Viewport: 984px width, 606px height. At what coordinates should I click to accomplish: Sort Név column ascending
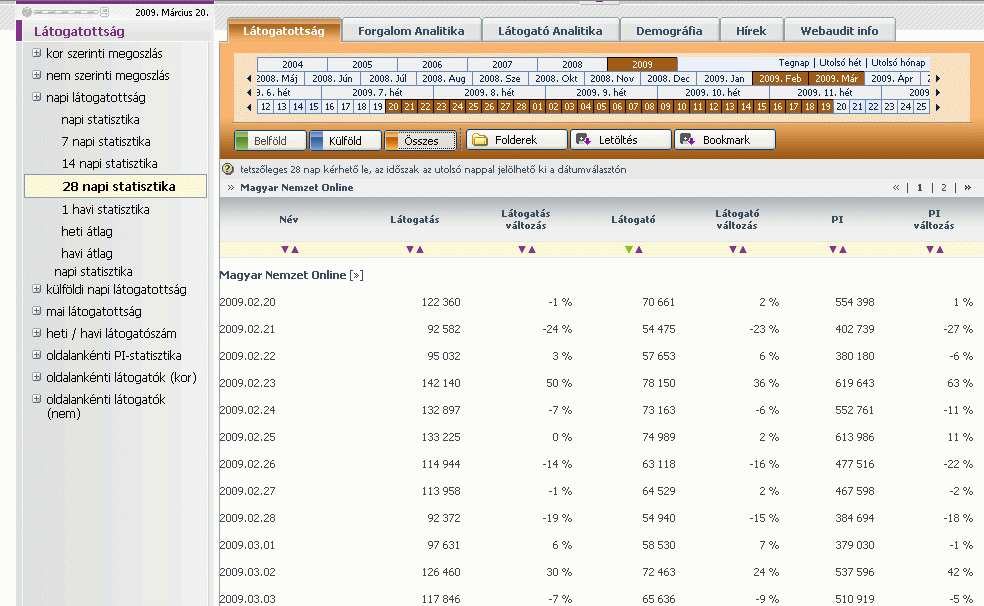coord(295,250)
